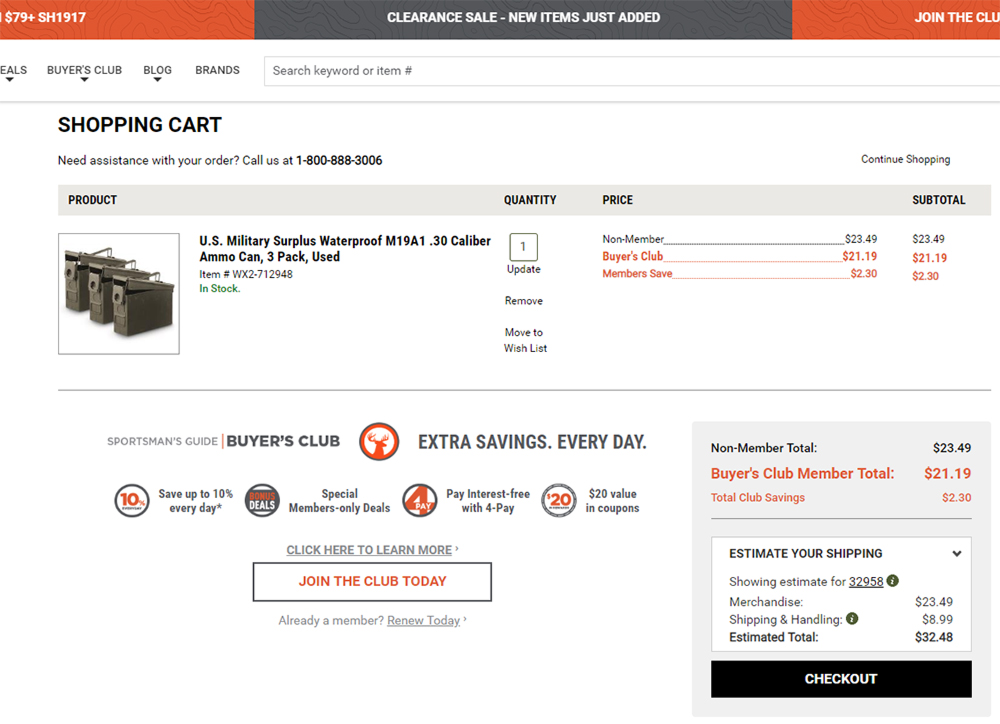Expand the Blog navigation menu

157,71
